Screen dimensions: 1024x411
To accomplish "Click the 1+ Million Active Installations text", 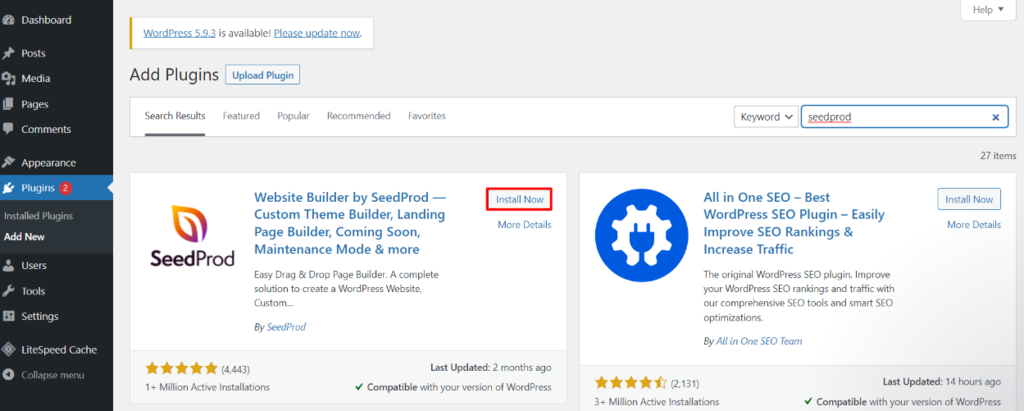I will 208,387.
